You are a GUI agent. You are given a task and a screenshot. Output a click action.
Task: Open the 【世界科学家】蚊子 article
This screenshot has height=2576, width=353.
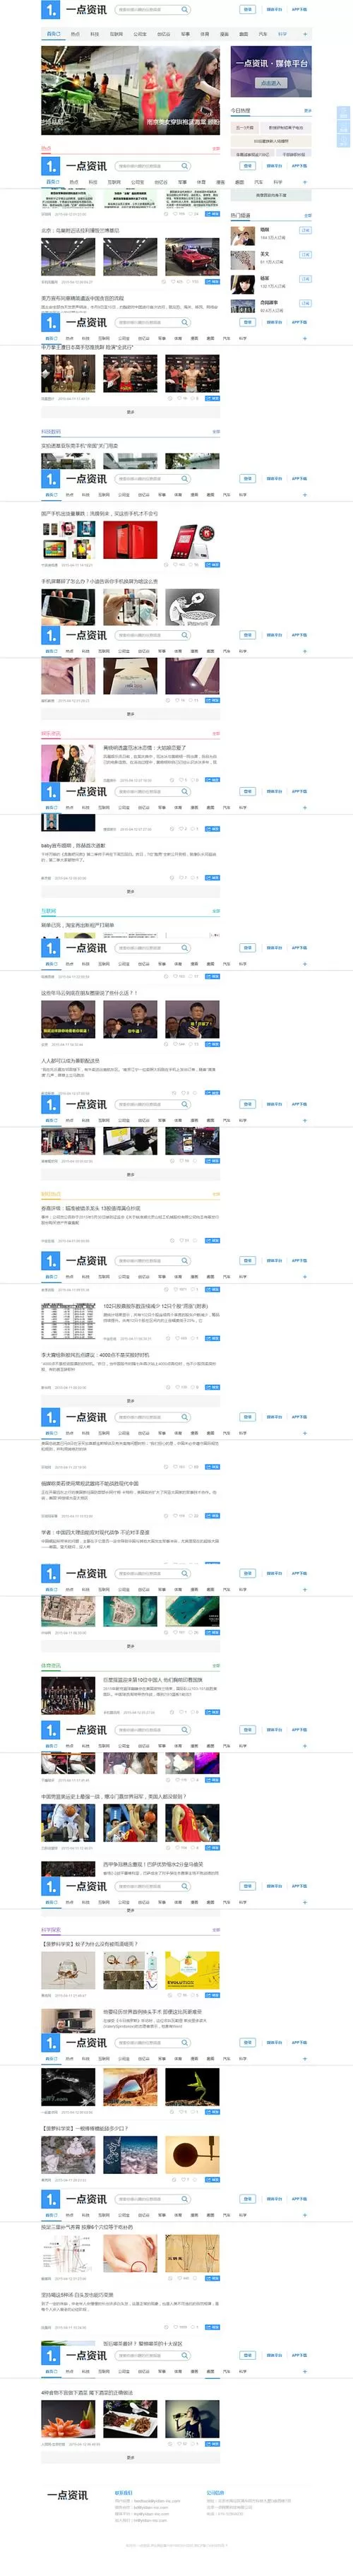90,1944
